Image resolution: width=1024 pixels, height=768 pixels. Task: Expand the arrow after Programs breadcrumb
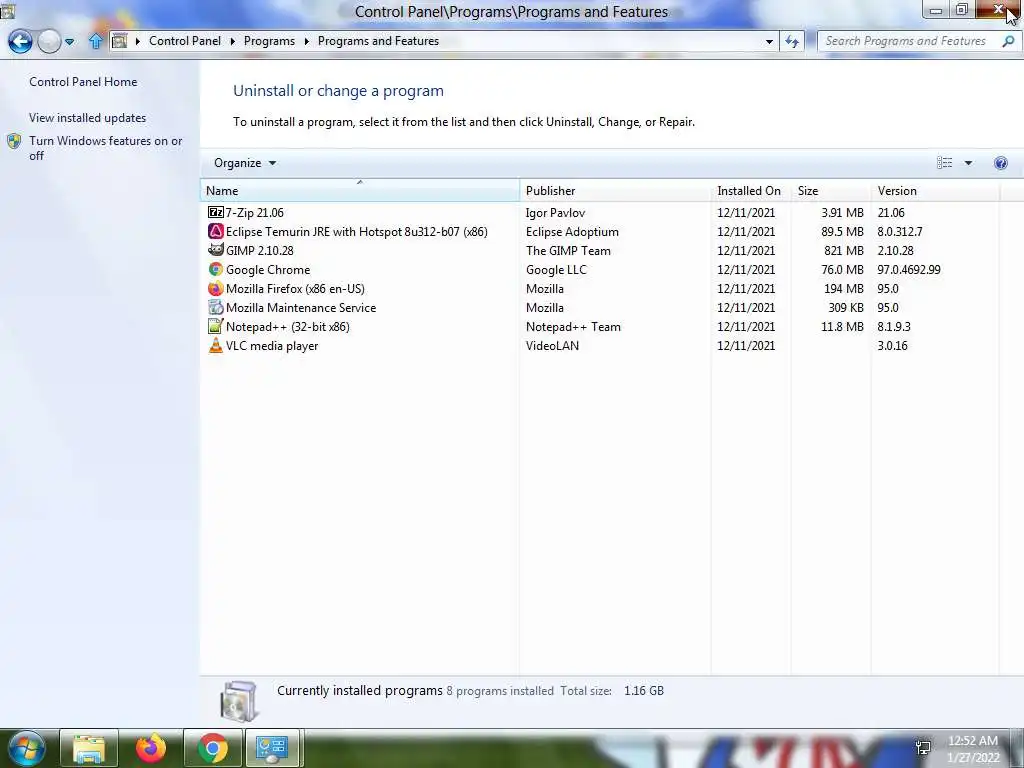coord(306,41)
